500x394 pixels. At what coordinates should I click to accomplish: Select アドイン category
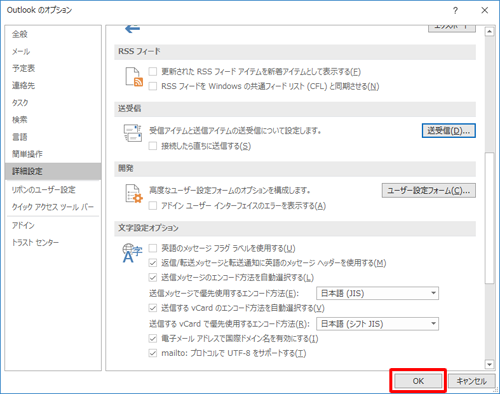(53, 225)
